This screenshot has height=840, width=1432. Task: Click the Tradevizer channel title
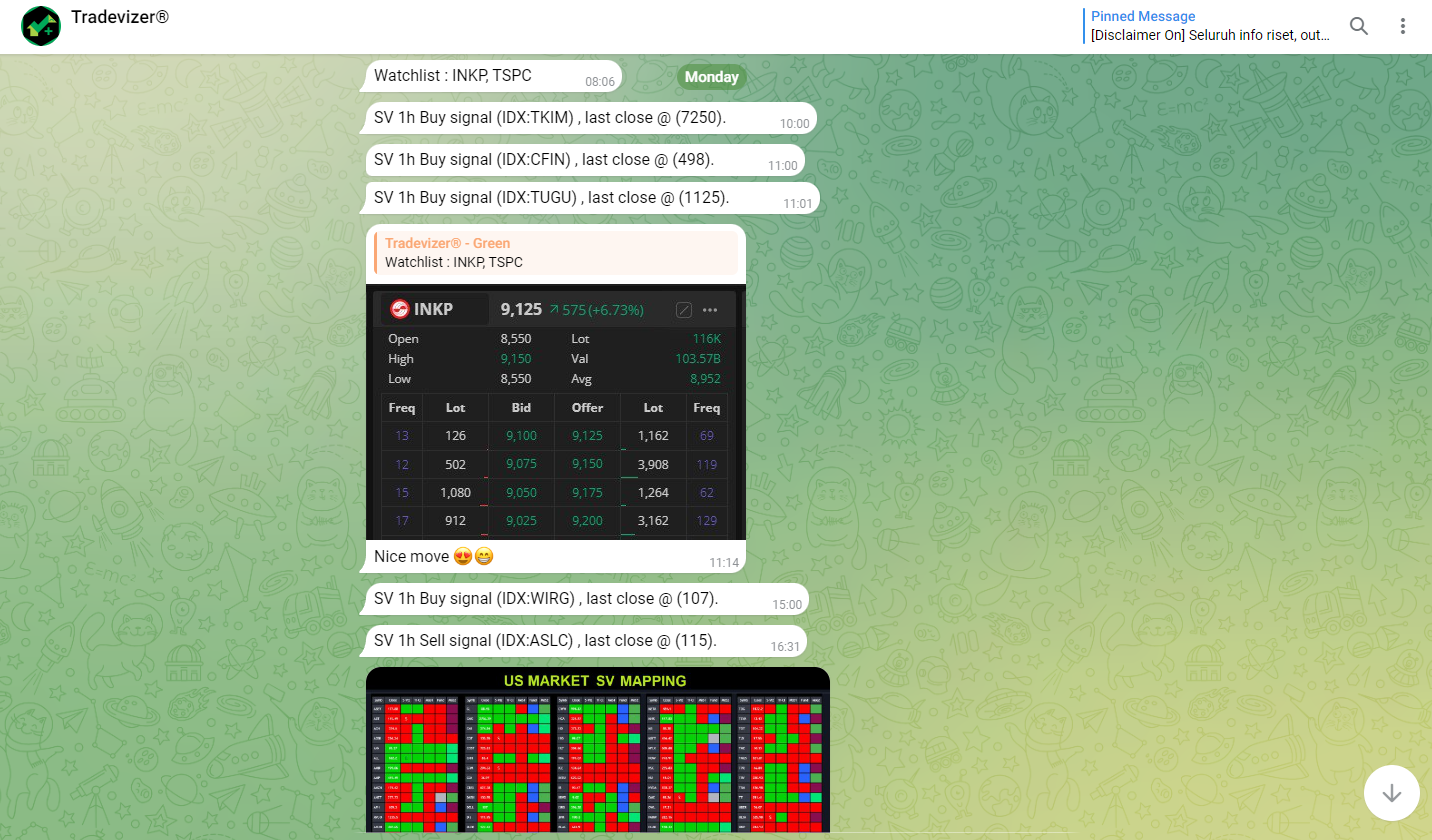(x=119, y=18)
